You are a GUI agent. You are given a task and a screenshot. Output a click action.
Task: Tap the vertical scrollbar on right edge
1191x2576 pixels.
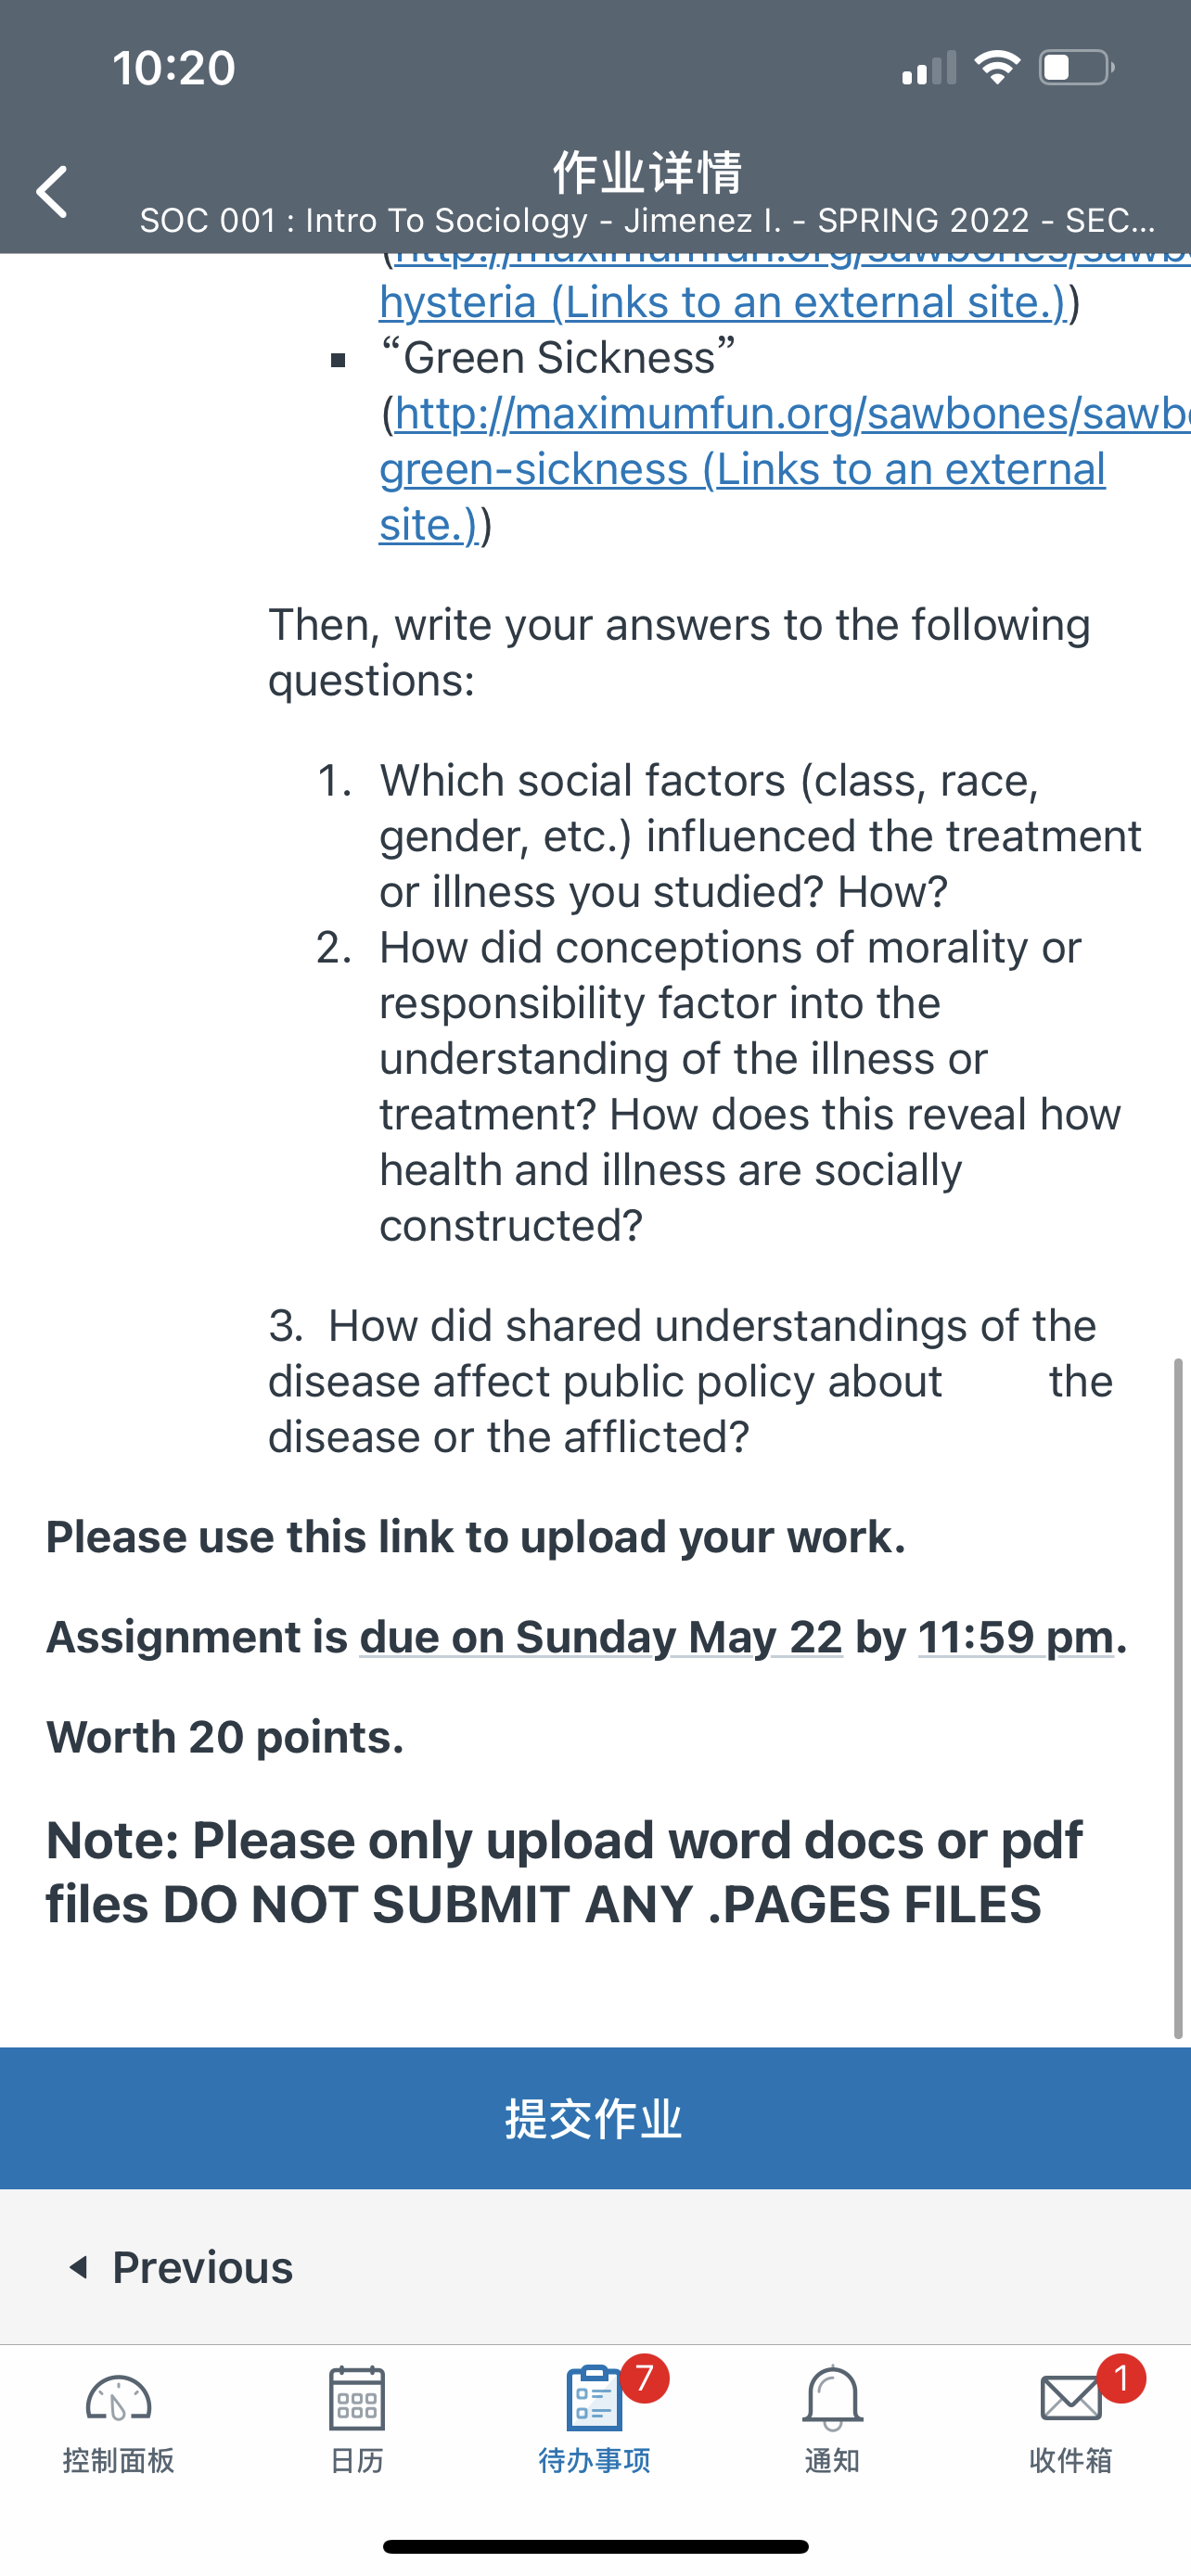1178,1697
